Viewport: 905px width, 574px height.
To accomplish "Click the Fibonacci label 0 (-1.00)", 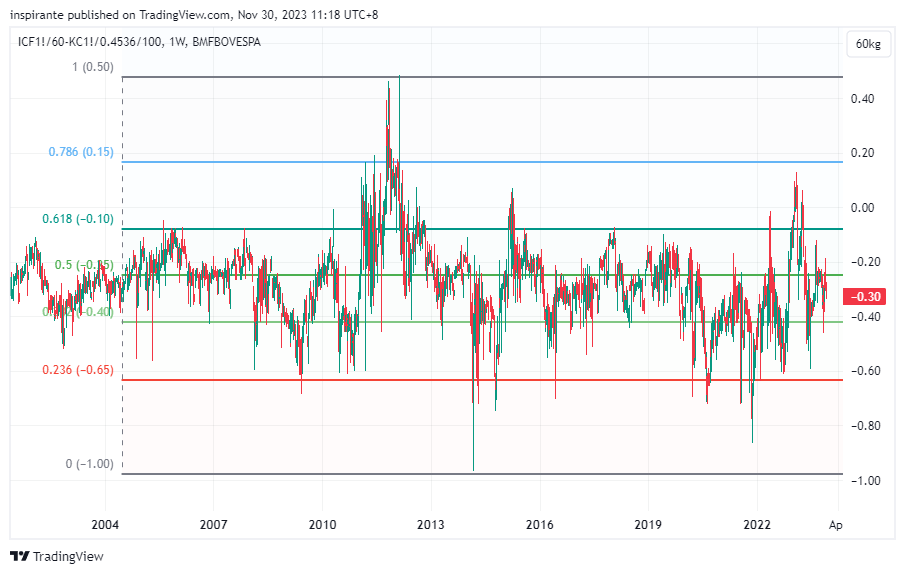I will (89, 464).
